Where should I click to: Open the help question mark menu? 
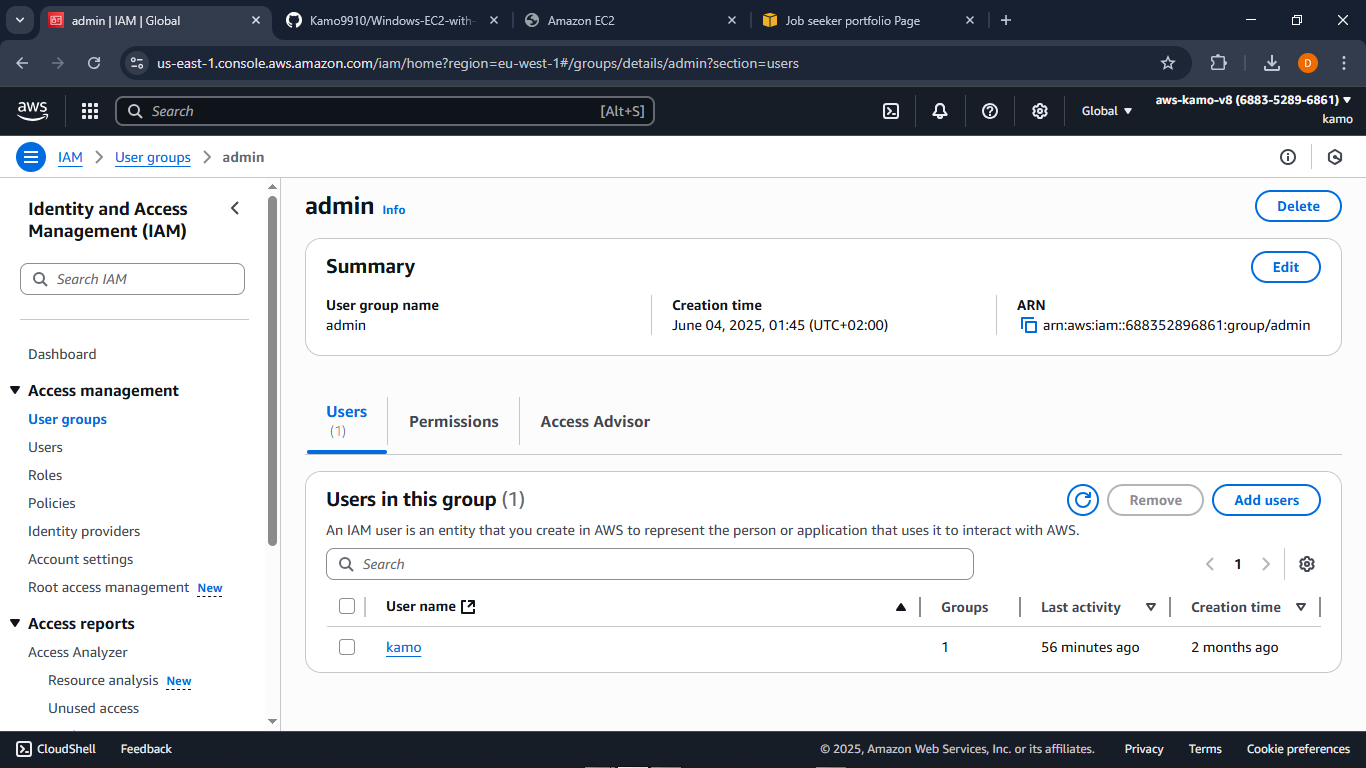pyautogui.click(x=990, y=111)
